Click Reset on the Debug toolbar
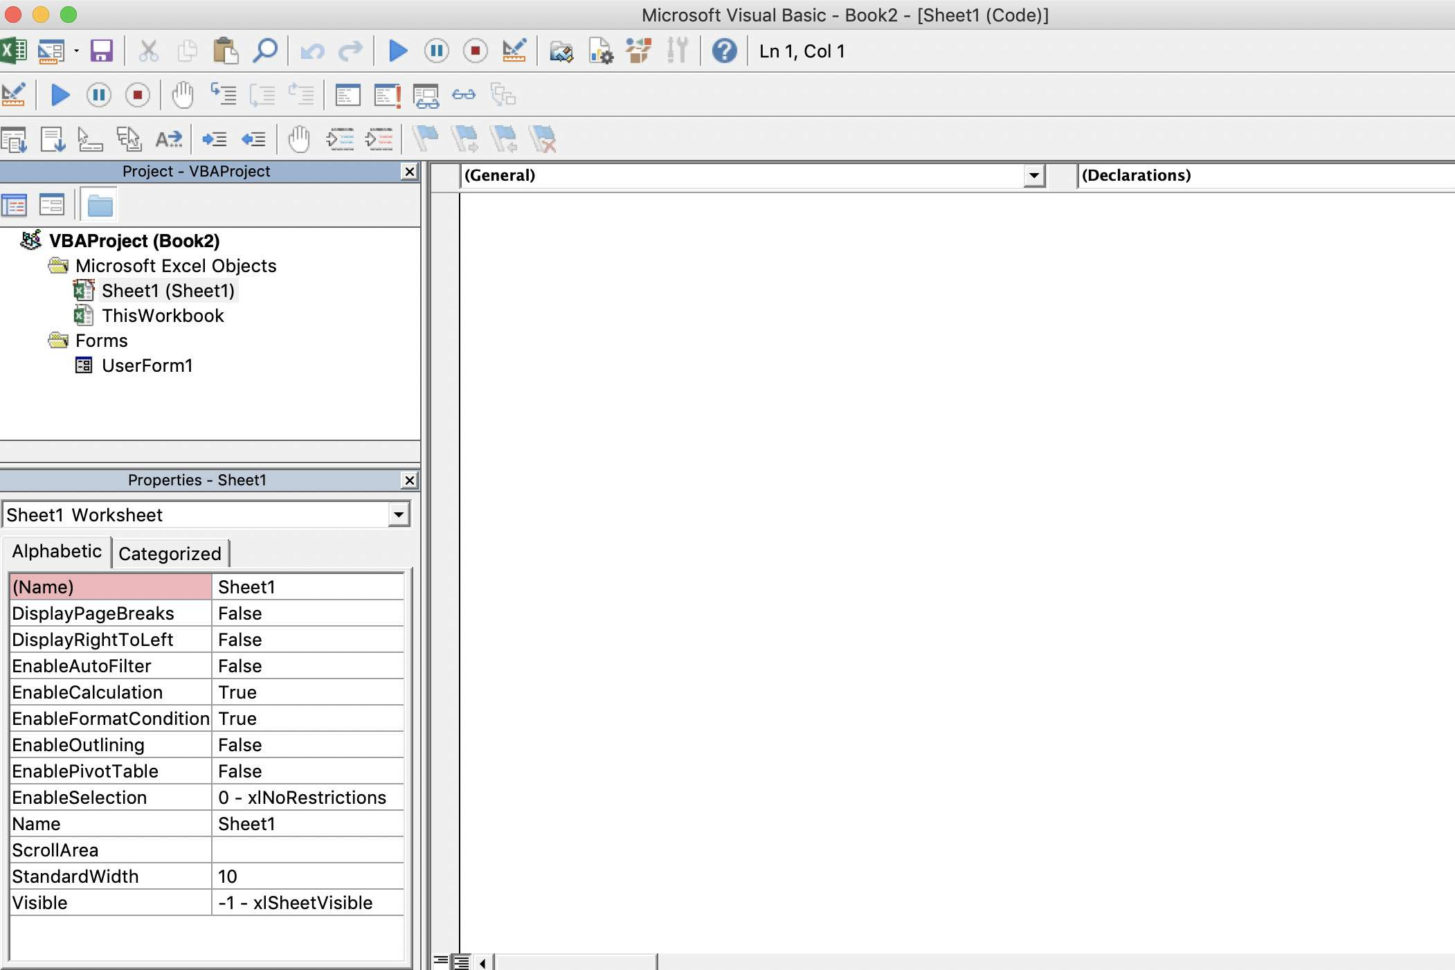 click(x=138, y=95)
